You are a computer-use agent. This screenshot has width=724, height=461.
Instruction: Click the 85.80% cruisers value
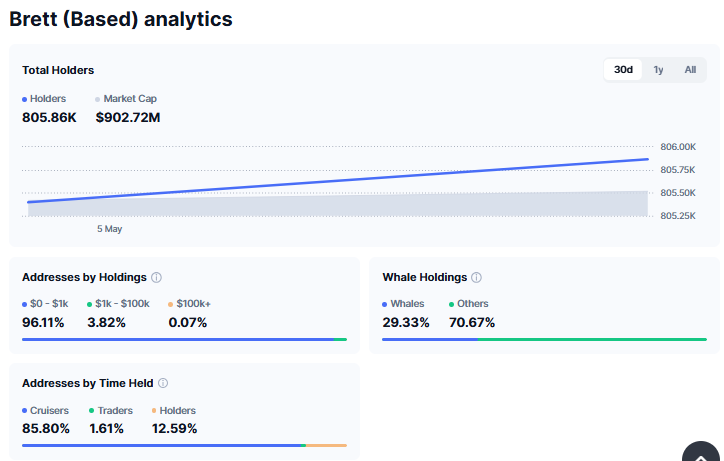pyautogui.click(x=46, y=429)
